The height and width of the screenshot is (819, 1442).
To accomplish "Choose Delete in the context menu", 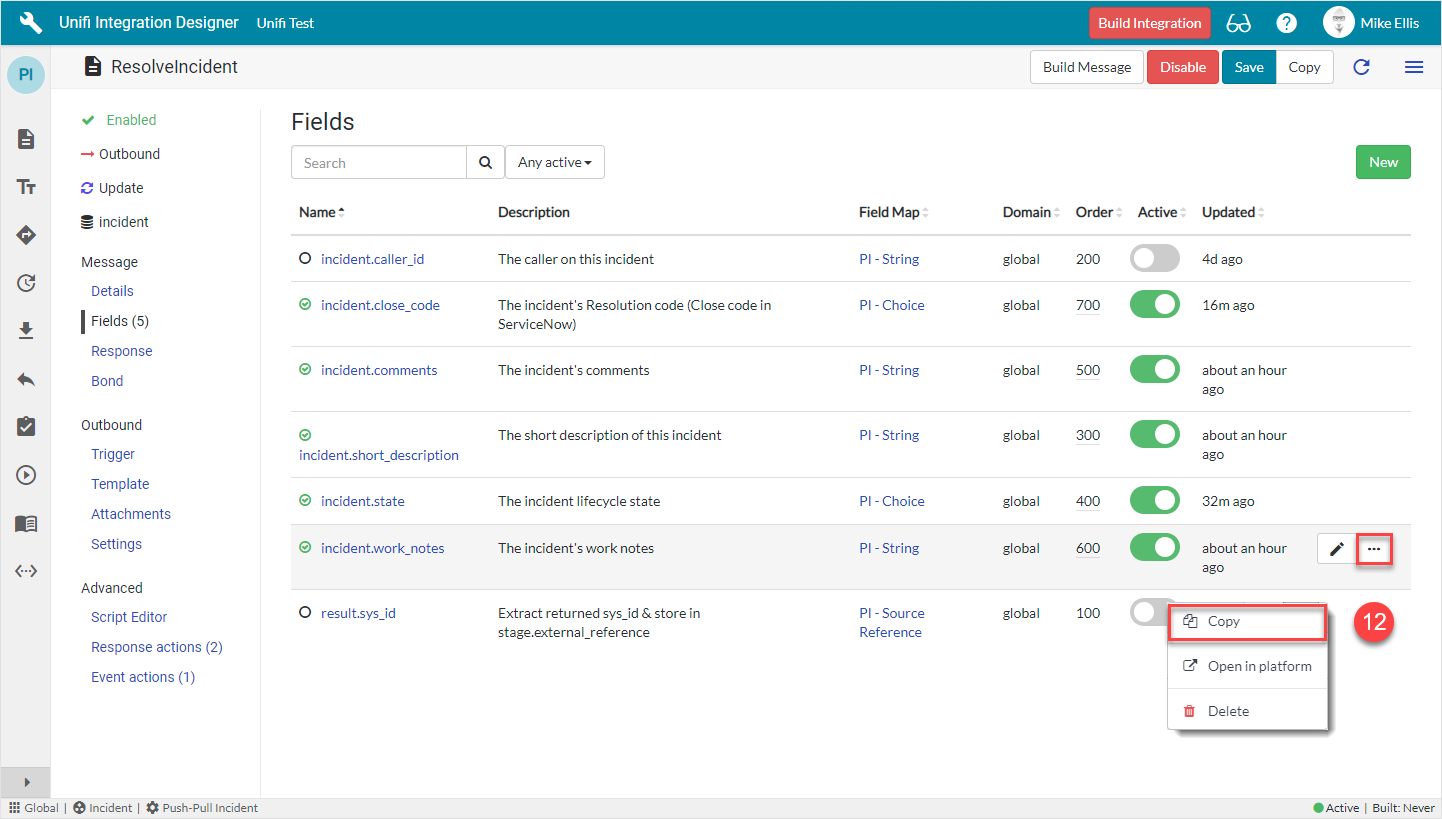I will (x=1228, y=711).
